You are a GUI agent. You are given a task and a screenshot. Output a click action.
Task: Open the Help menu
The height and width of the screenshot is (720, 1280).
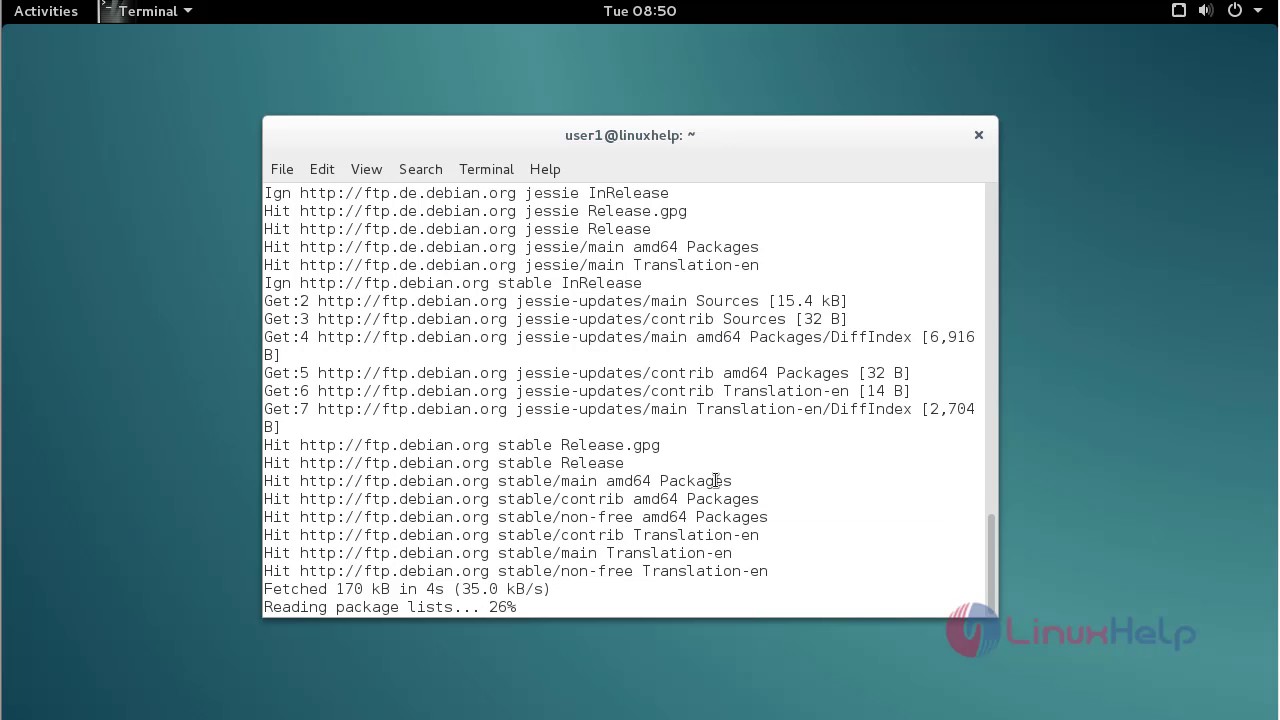pyautogui.click(x=545, y=169)
